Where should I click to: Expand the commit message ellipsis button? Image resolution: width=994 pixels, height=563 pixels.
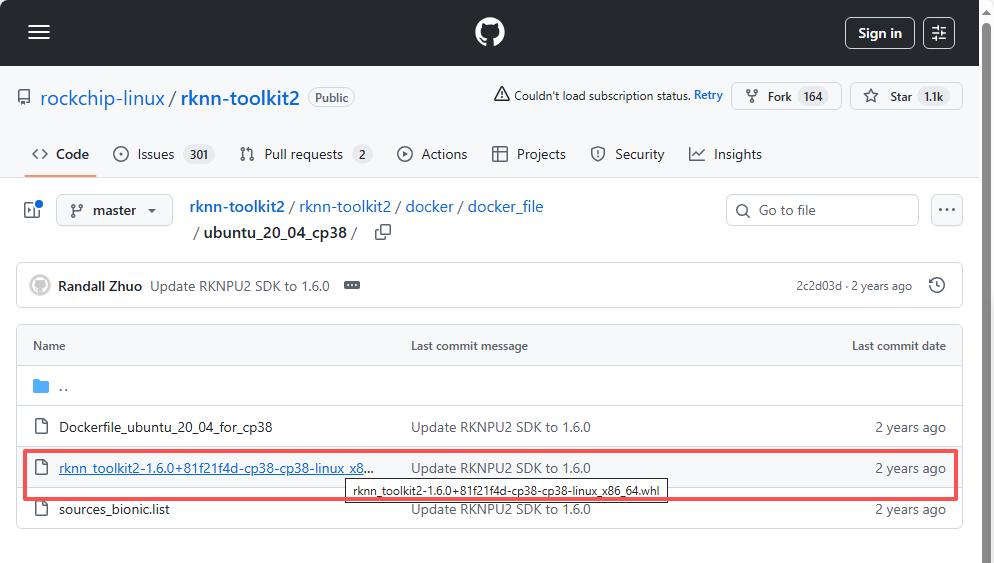click(x=352, y=285)
